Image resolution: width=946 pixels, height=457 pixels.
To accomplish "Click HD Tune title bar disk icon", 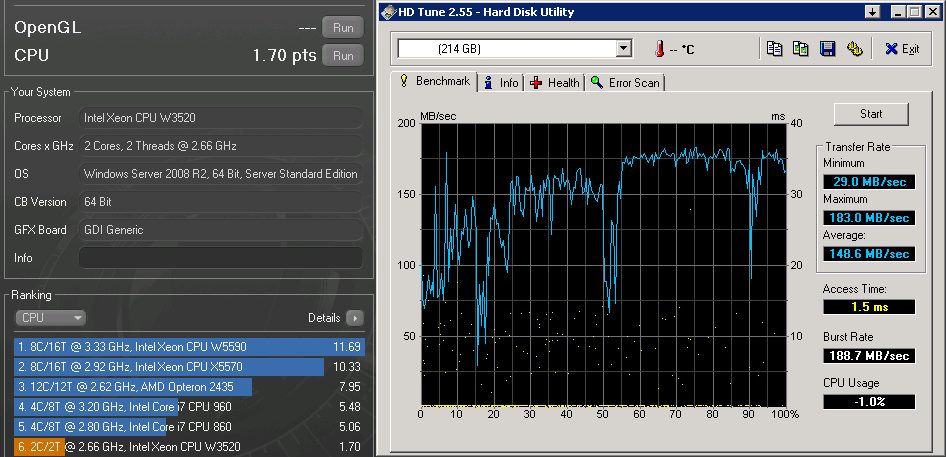I will [x=390, y=11].
